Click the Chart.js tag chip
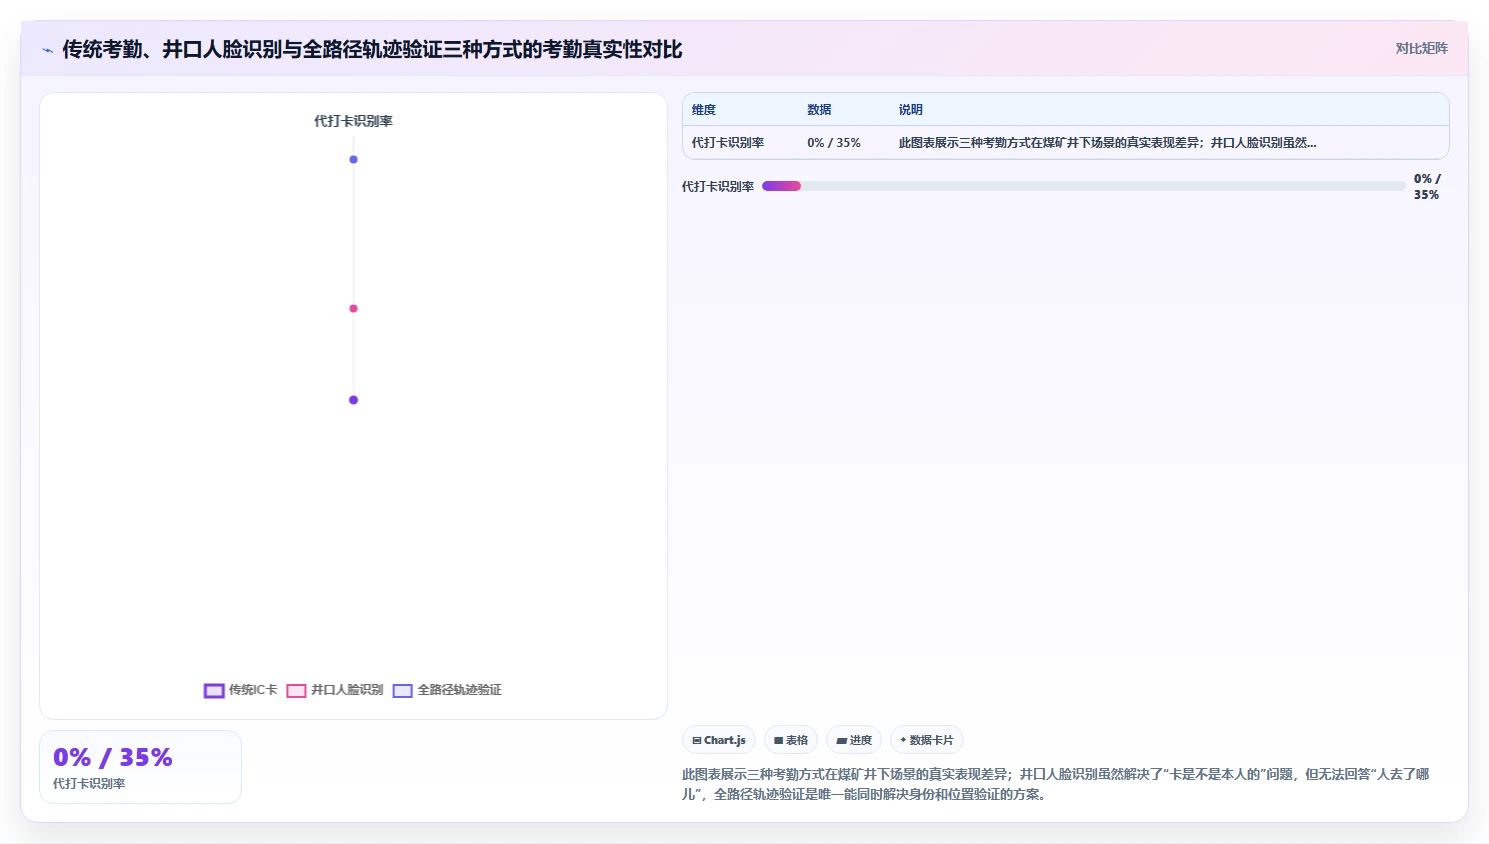The height and width of the screenshot is (844, 1489). click(x=719, y=740)
